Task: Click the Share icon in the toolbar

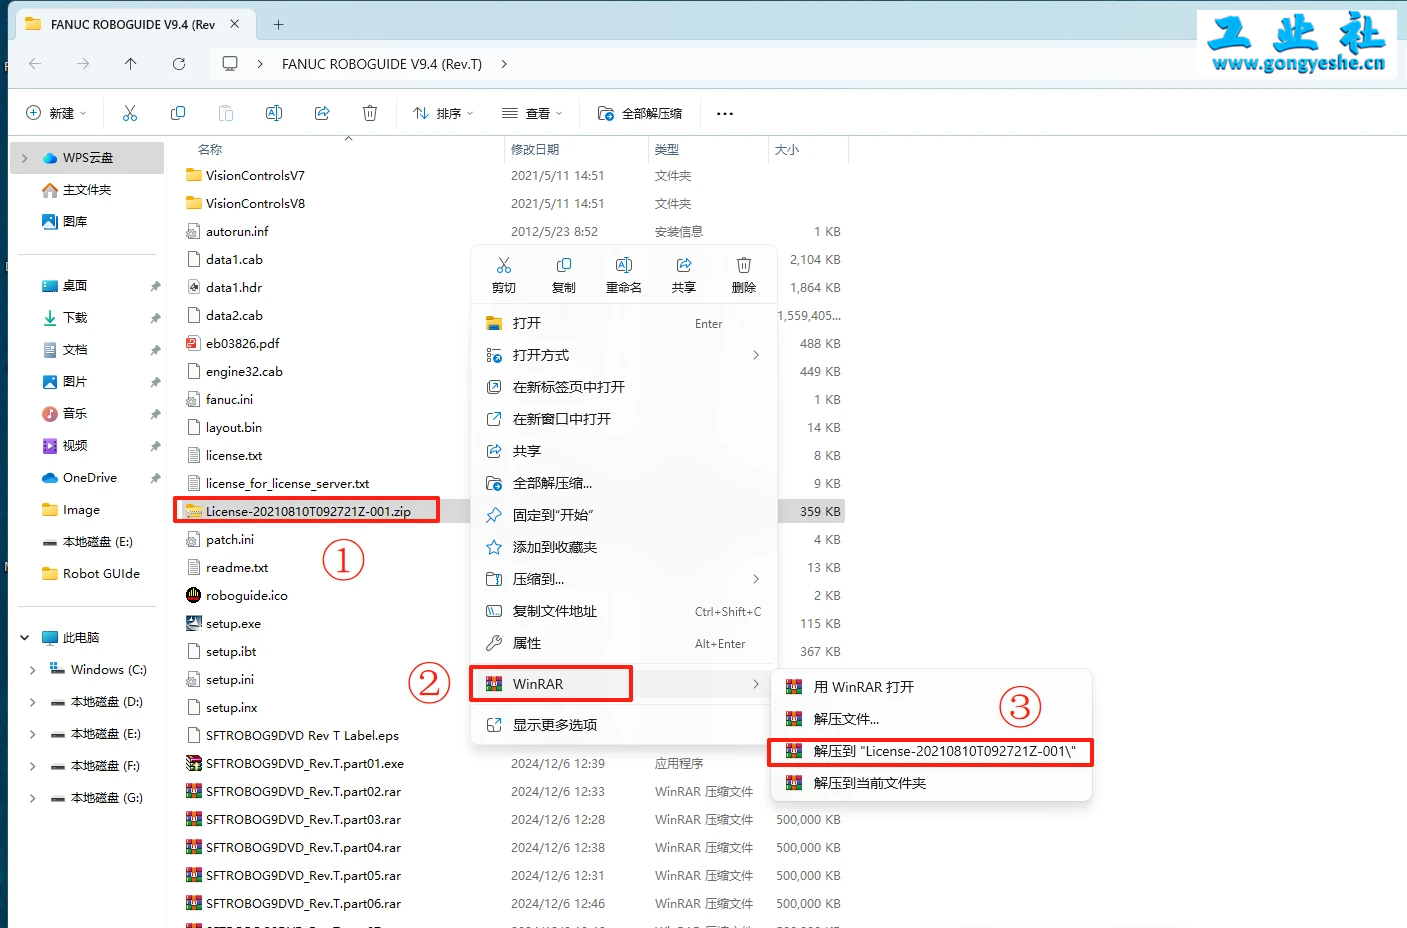Action: coord(322,113)
